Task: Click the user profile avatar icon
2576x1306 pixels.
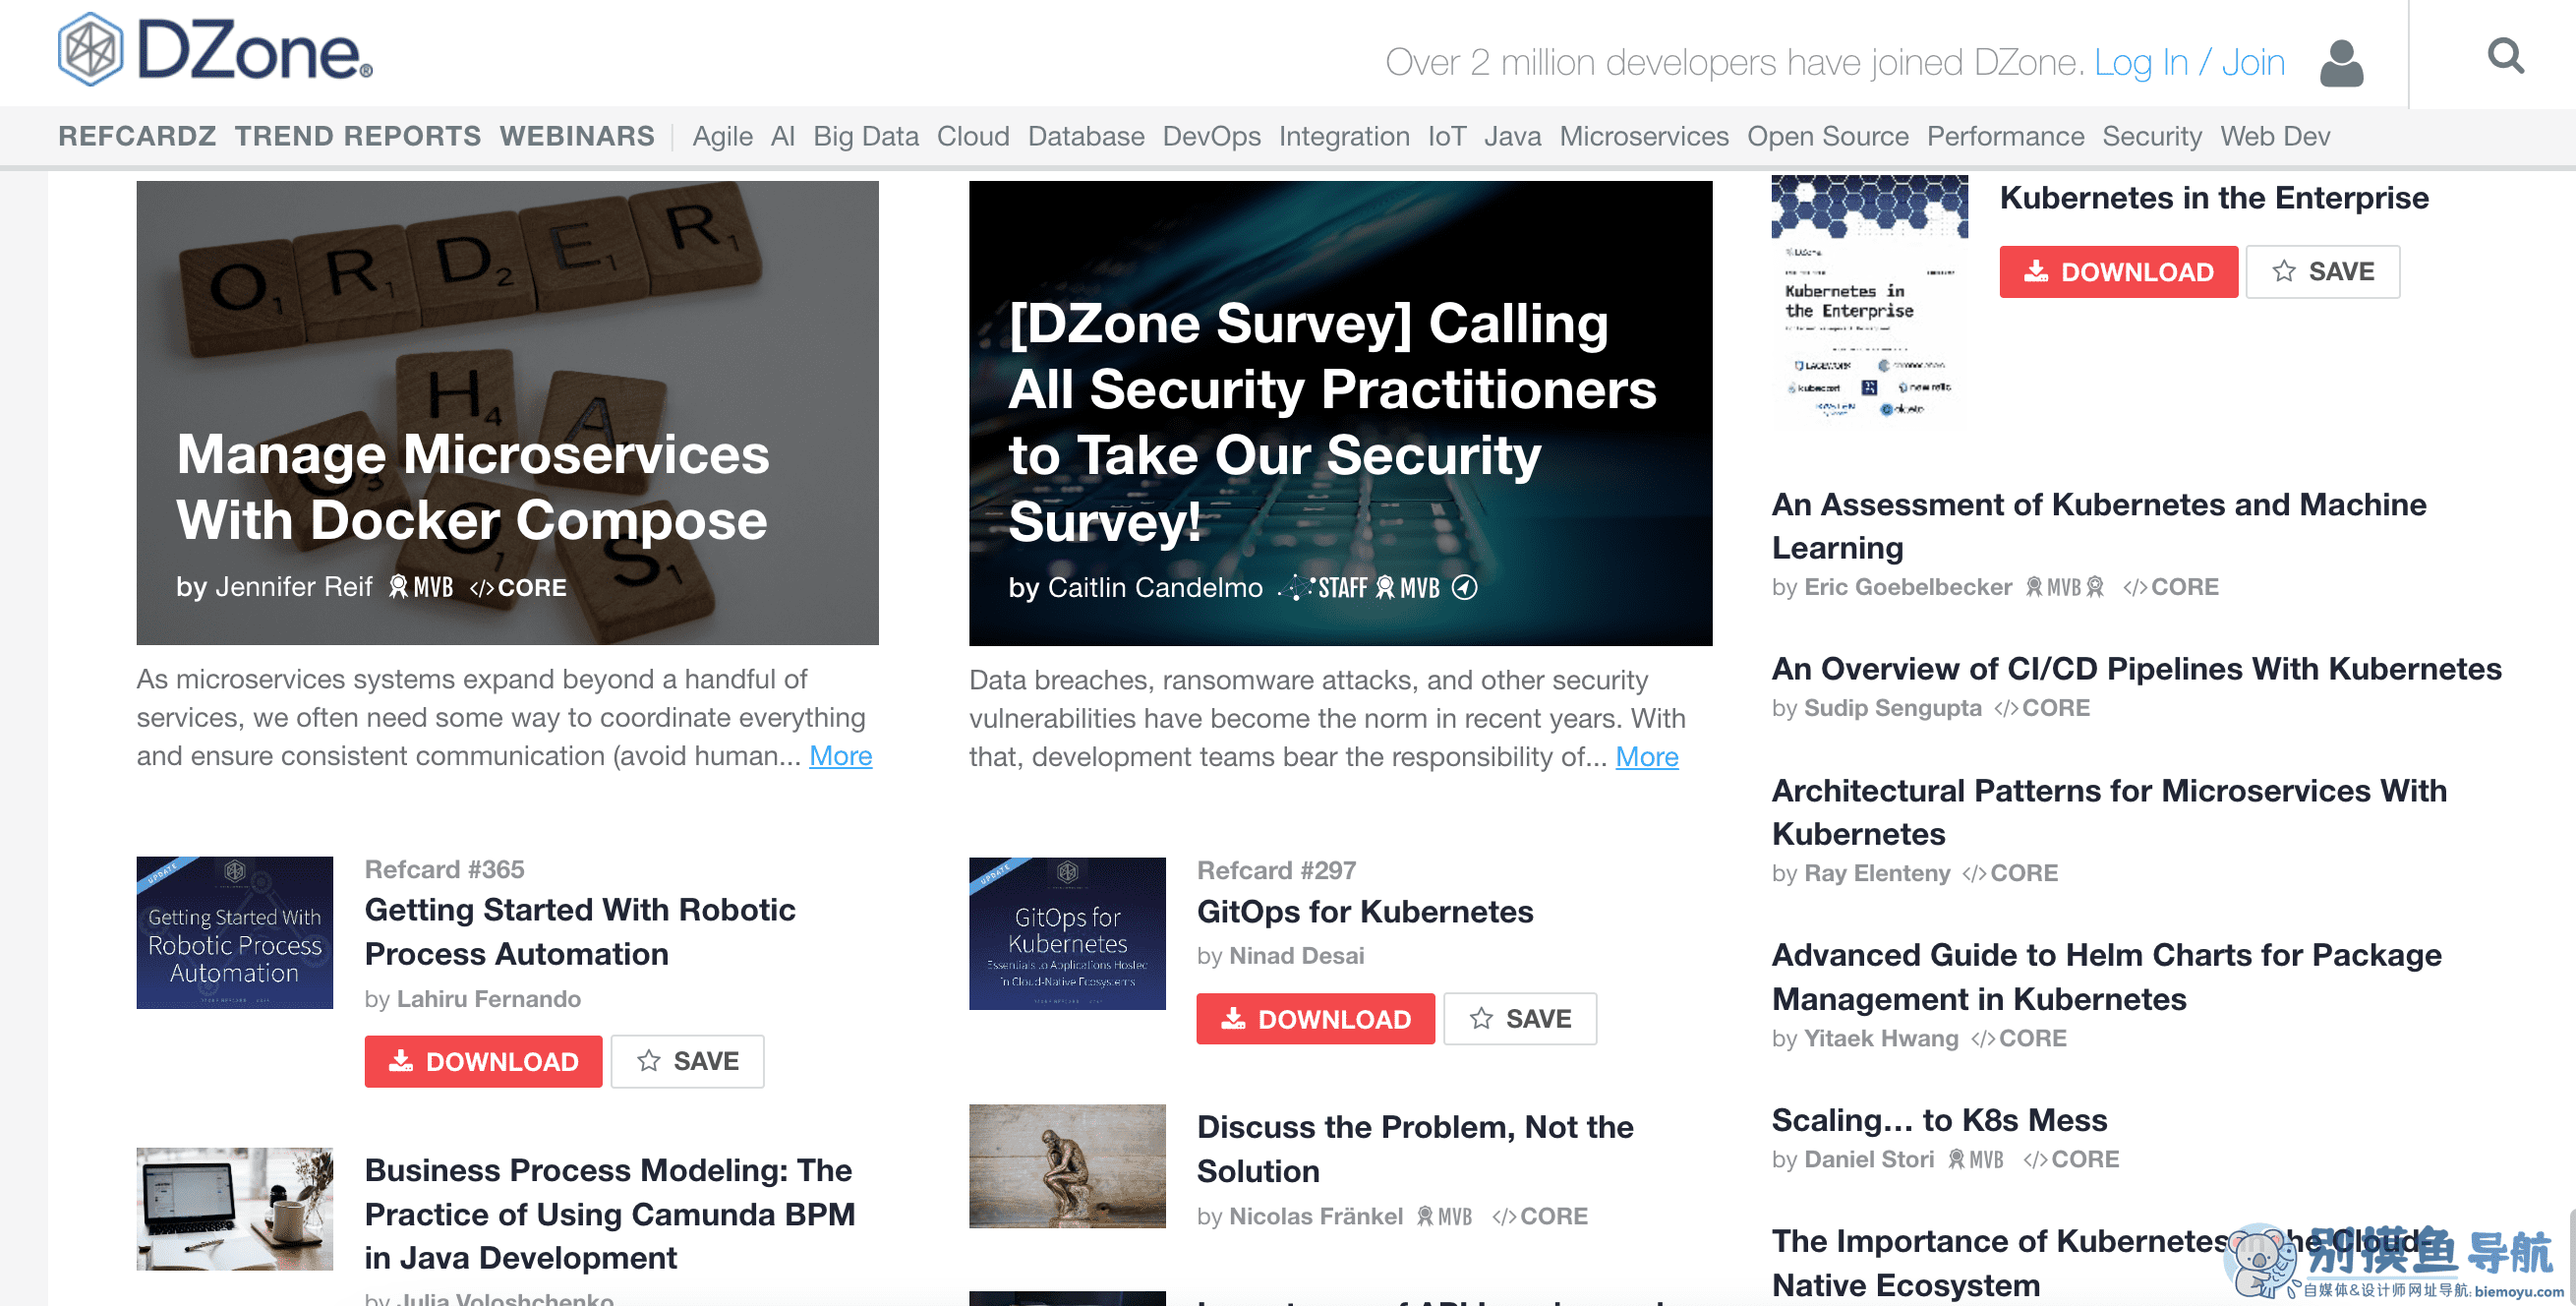Action: tap(2340, 63)
